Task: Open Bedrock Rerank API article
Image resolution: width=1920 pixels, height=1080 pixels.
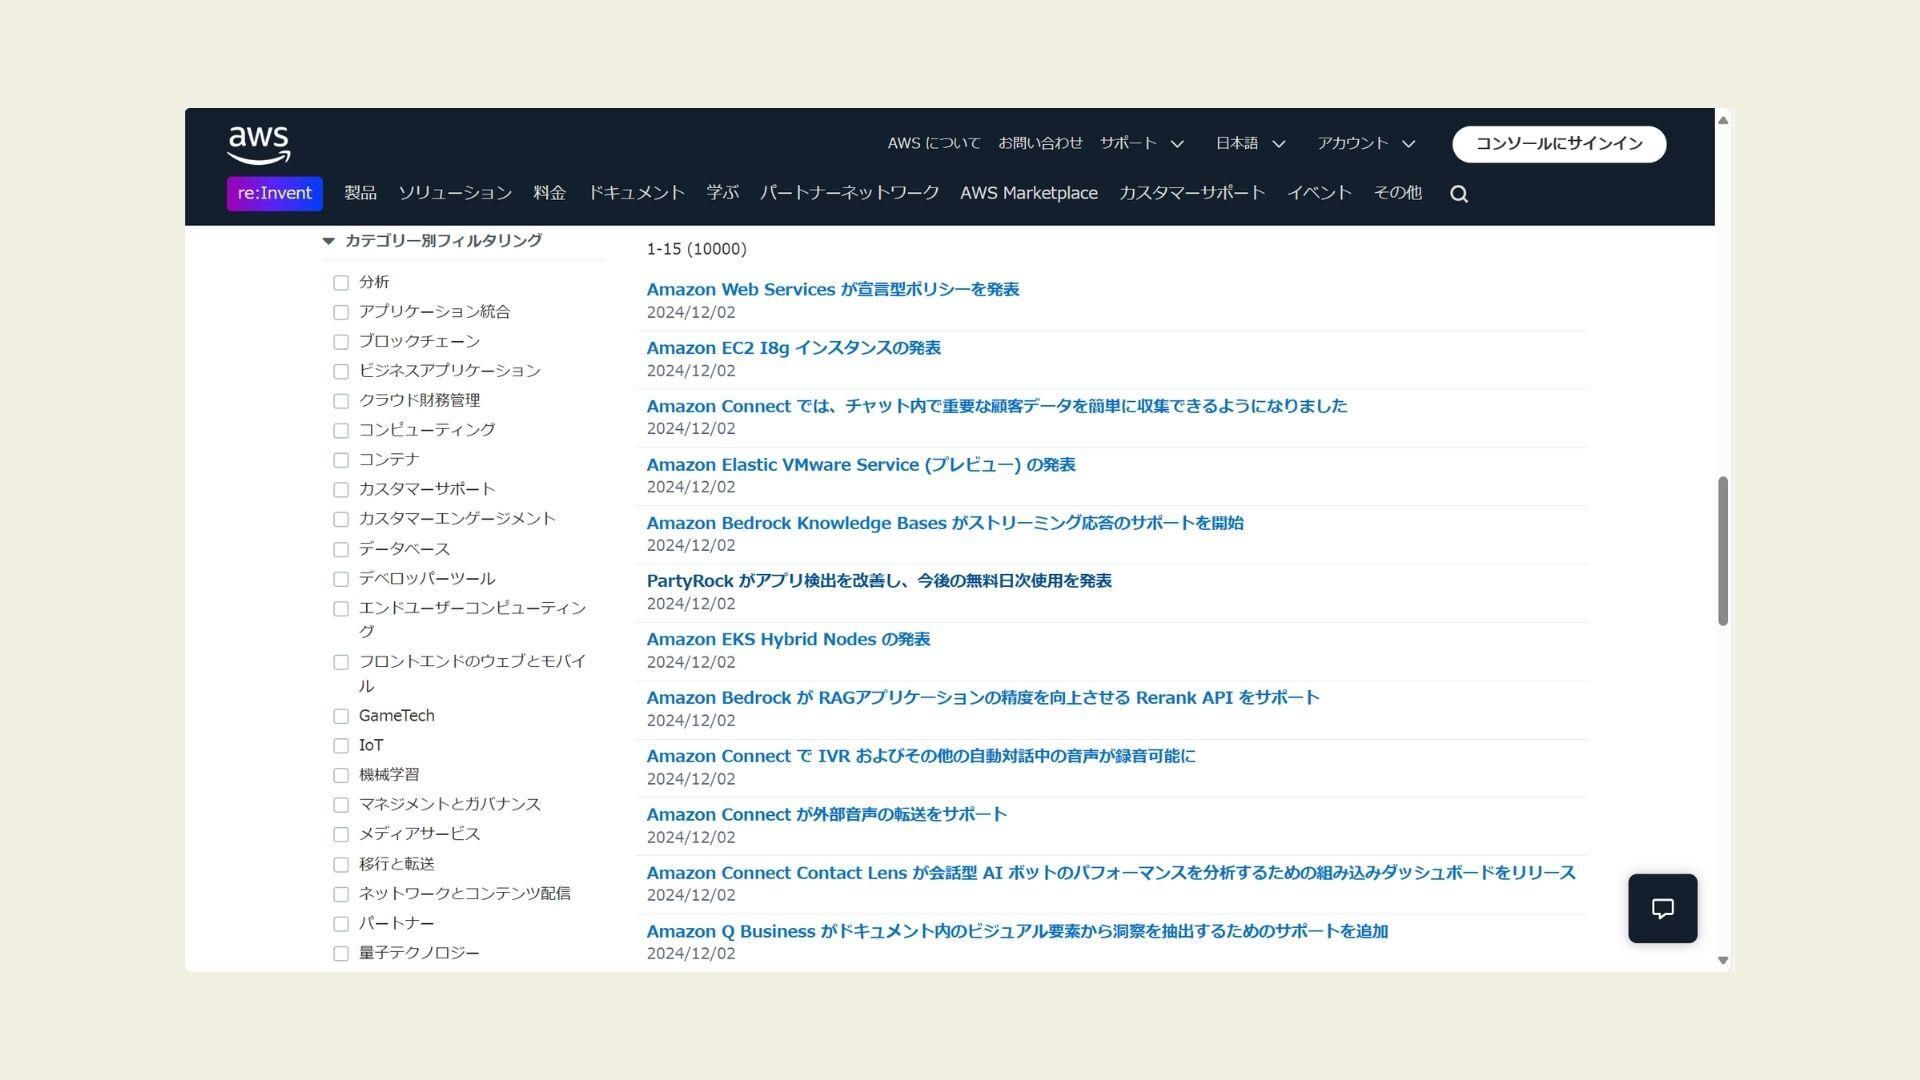Action: click(983, 698)
